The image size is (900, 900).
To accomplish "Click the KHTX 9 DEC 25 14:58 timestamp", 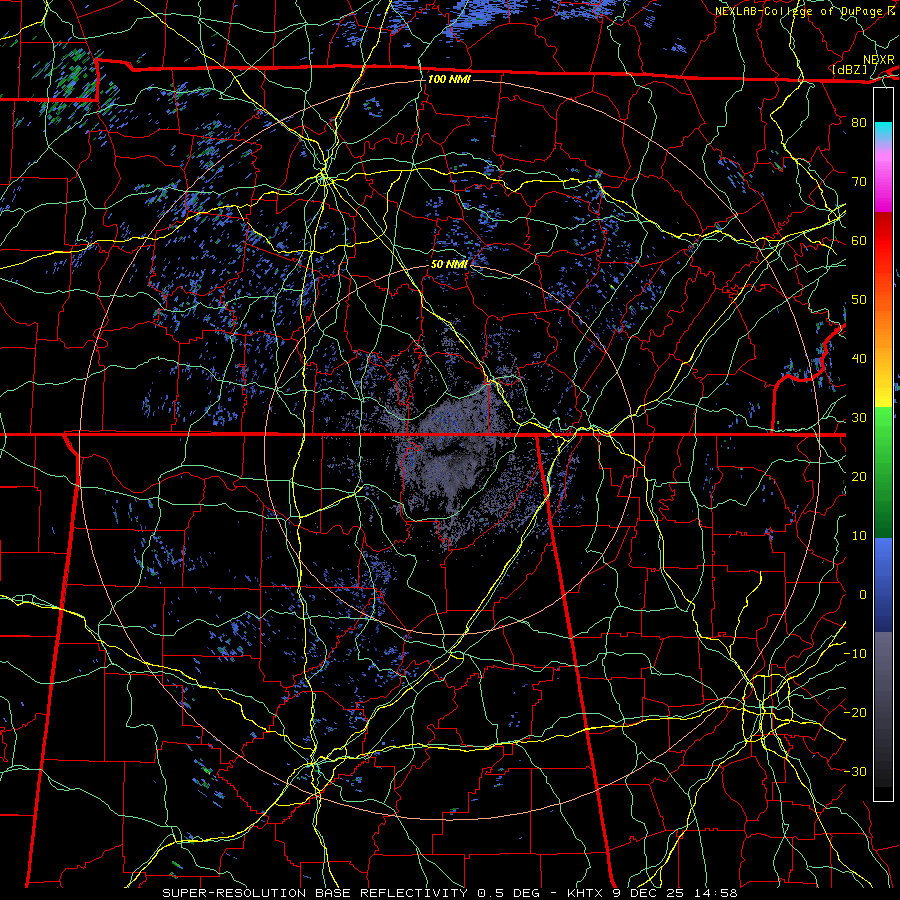I will click(x=652, y=893).
